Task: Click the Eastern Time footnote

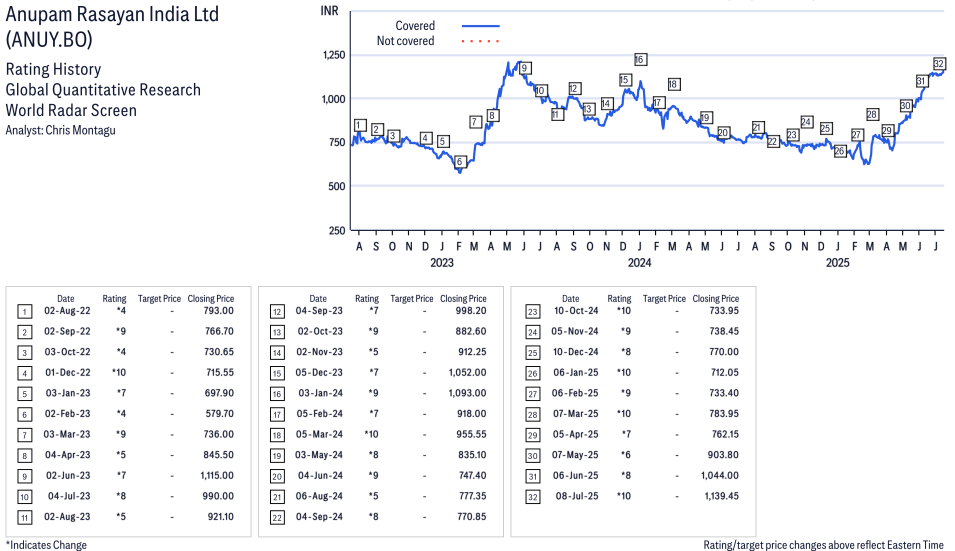Action: coord(823,545)
